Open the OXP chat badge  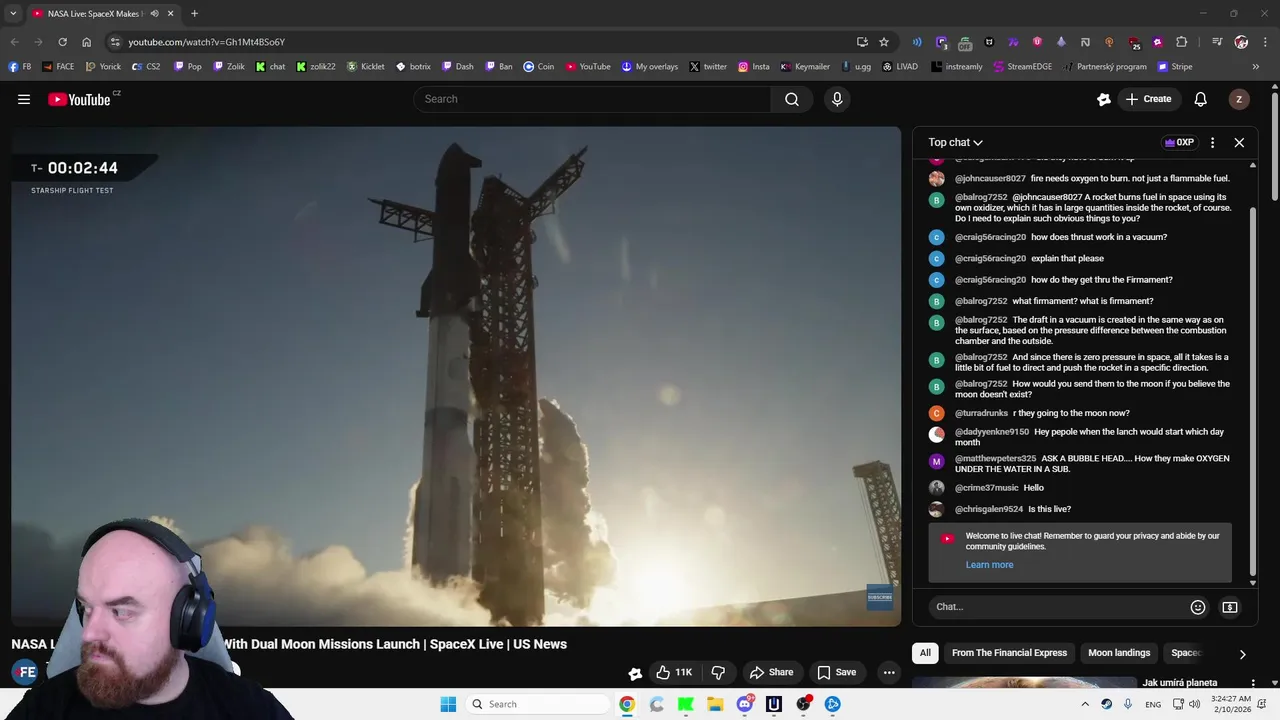1179,143
